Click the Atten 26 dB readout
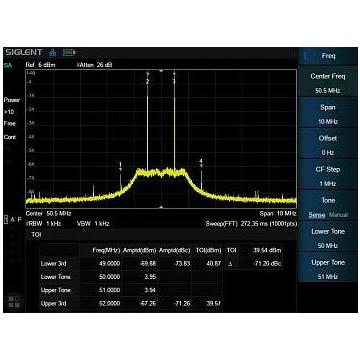Image resolution: width=360 pixels, height=360 pixels. (94, 65)
